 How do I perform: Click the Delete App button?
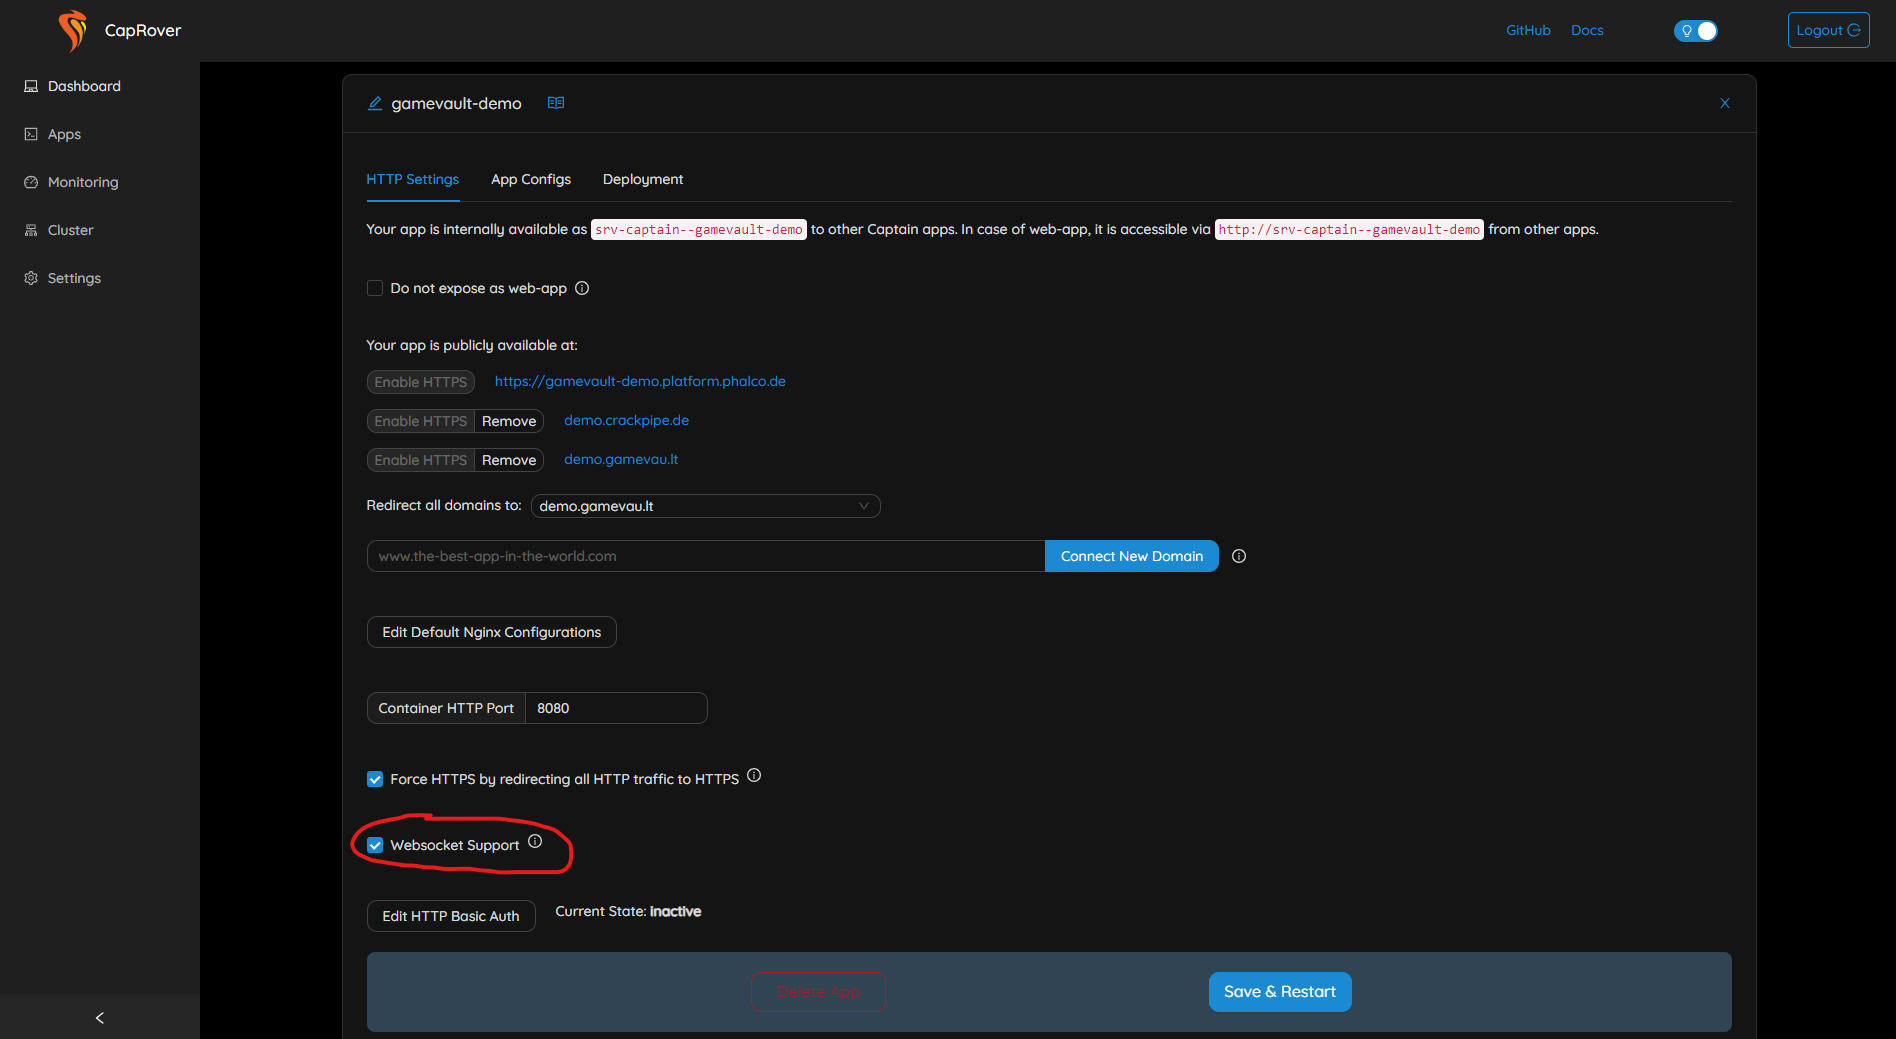(x=818, y=992)
